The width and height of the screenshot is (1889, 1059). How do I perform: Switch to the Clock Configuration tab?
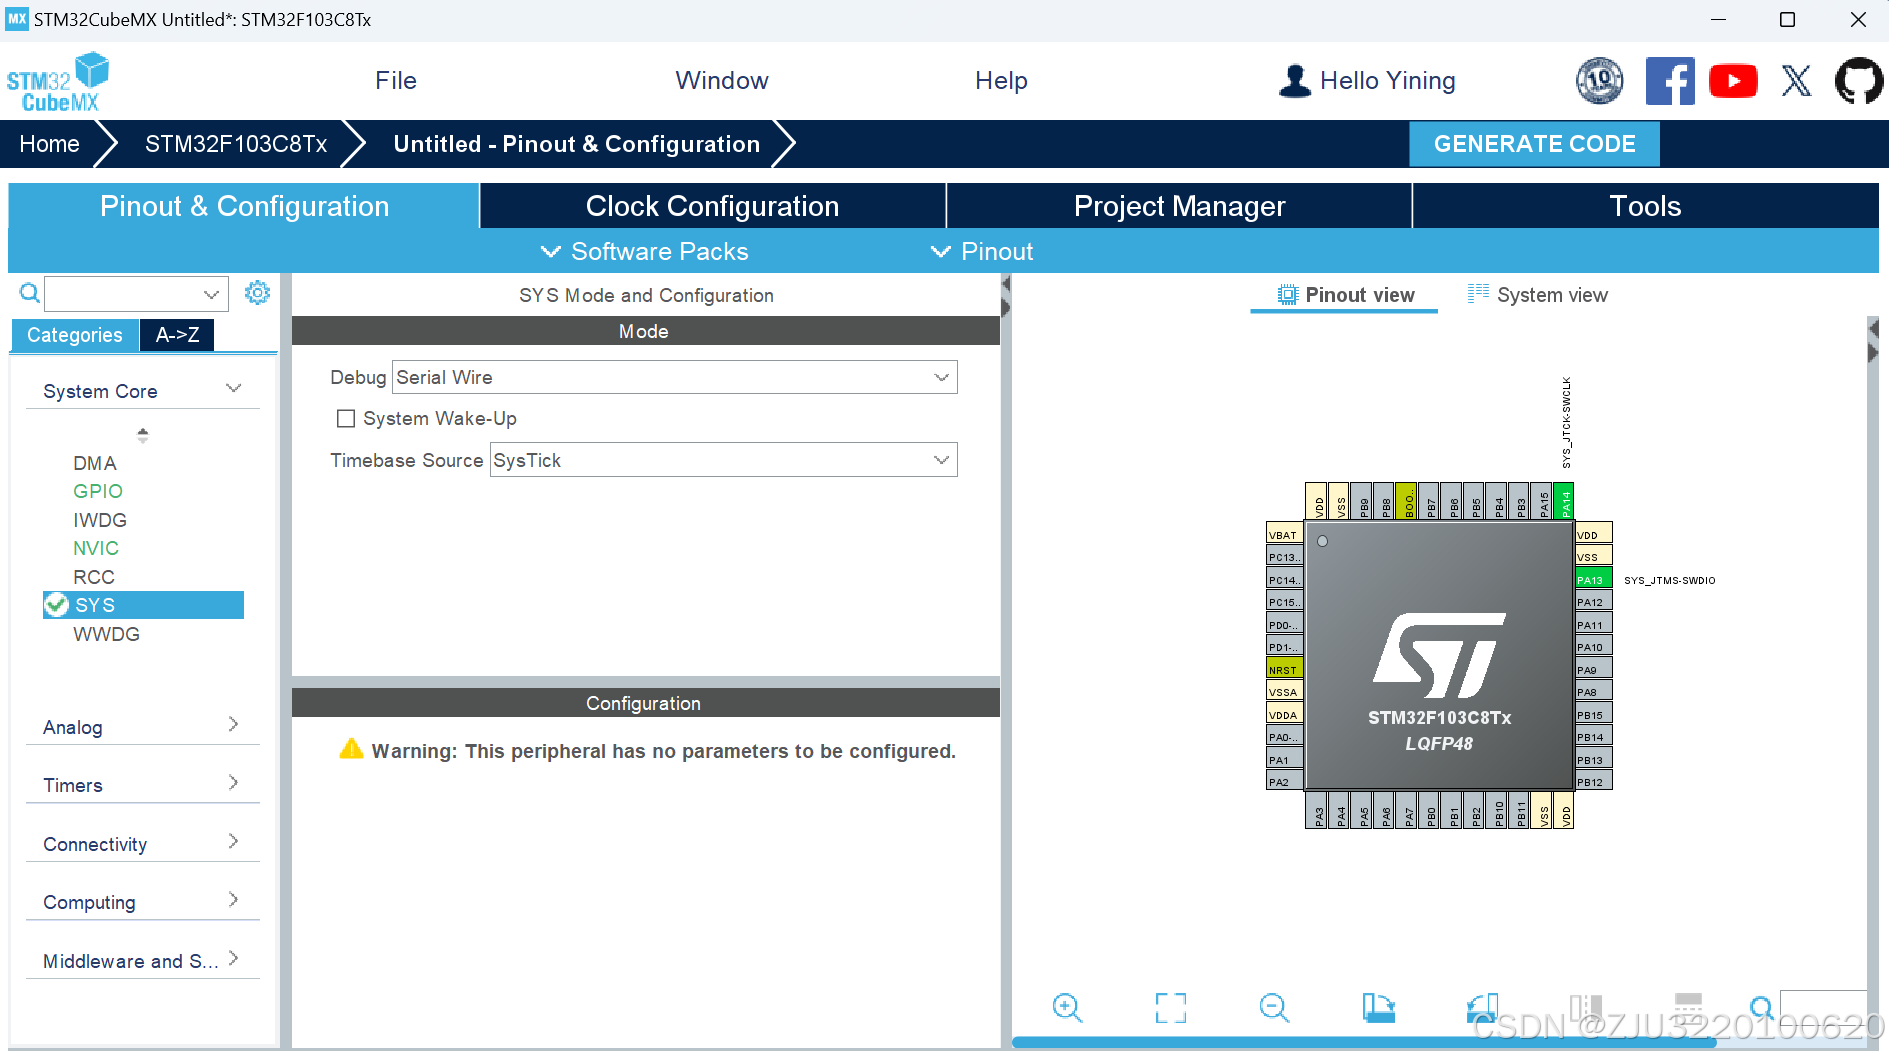(x=712, y=206)
